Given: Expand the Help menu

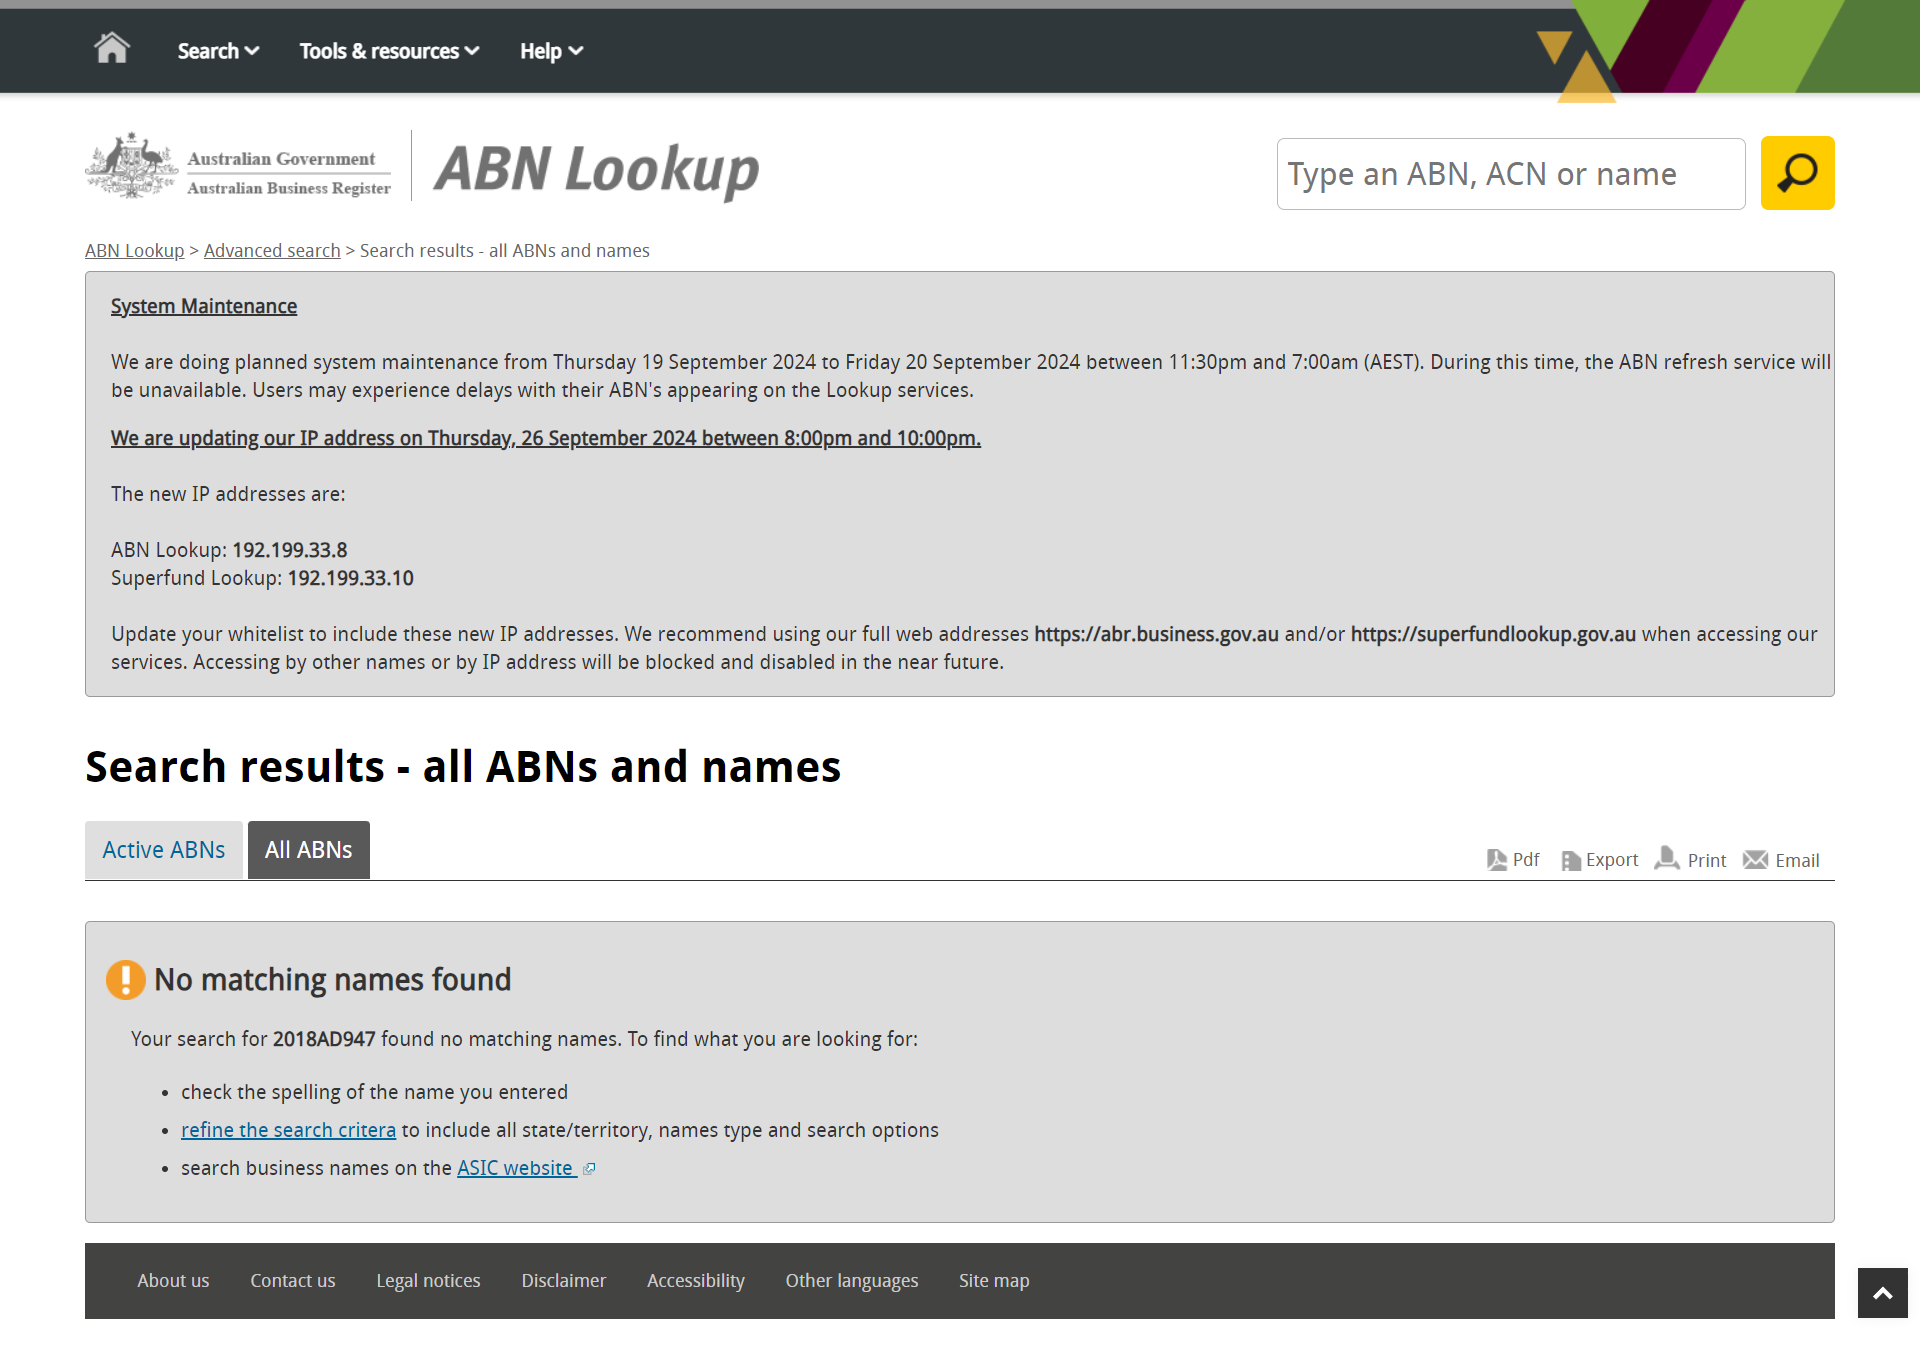Looking at the screenshot, I should pyautogui.click(x=551, y=51).
